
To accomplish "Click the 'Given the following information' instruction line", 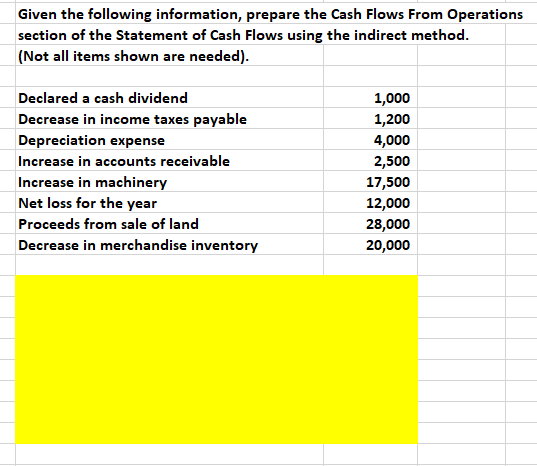I will click(270, 14).
